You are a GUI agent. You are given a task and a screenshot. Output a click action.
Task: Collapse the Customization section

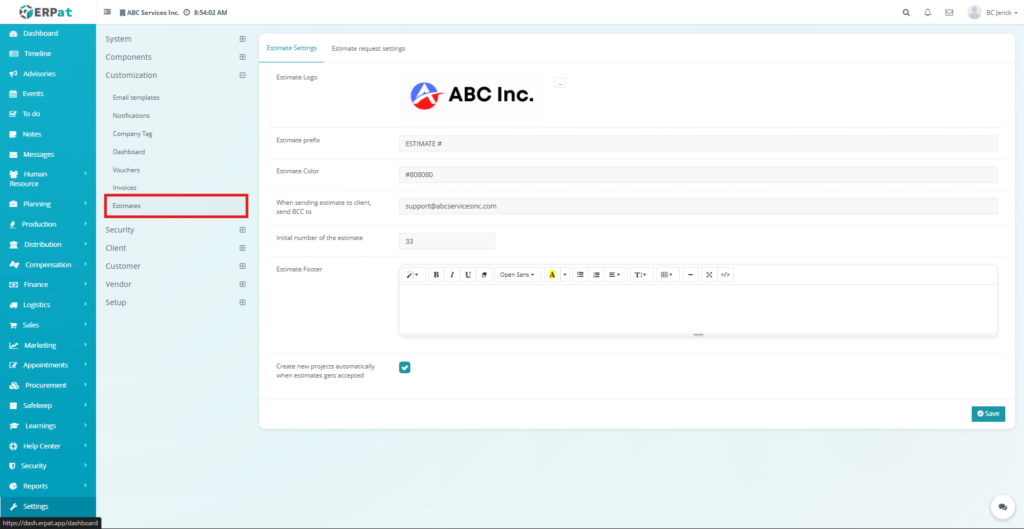[242, 75]
